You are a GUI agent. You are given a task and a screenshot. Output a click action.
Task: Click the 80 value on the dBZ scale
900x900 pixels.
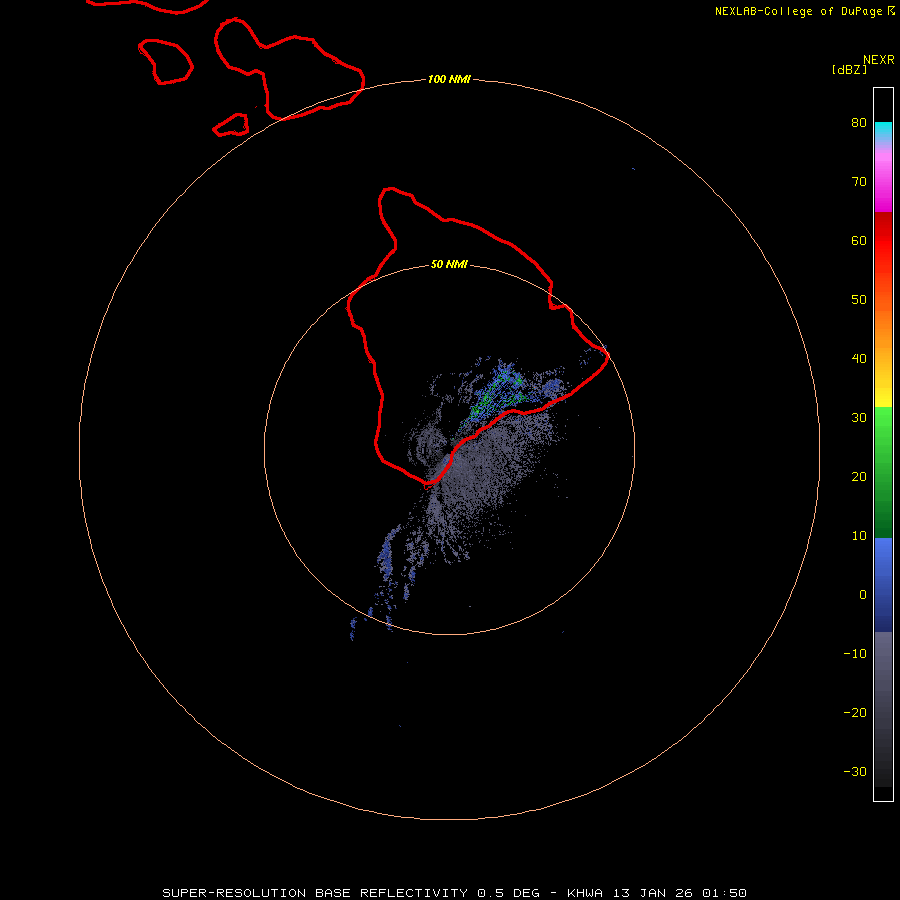pos(859,122)
